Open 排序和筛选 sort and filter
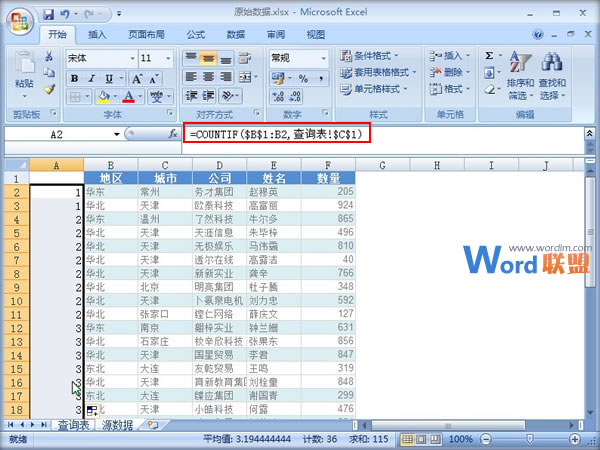600x450 pixels. (520, 75)
